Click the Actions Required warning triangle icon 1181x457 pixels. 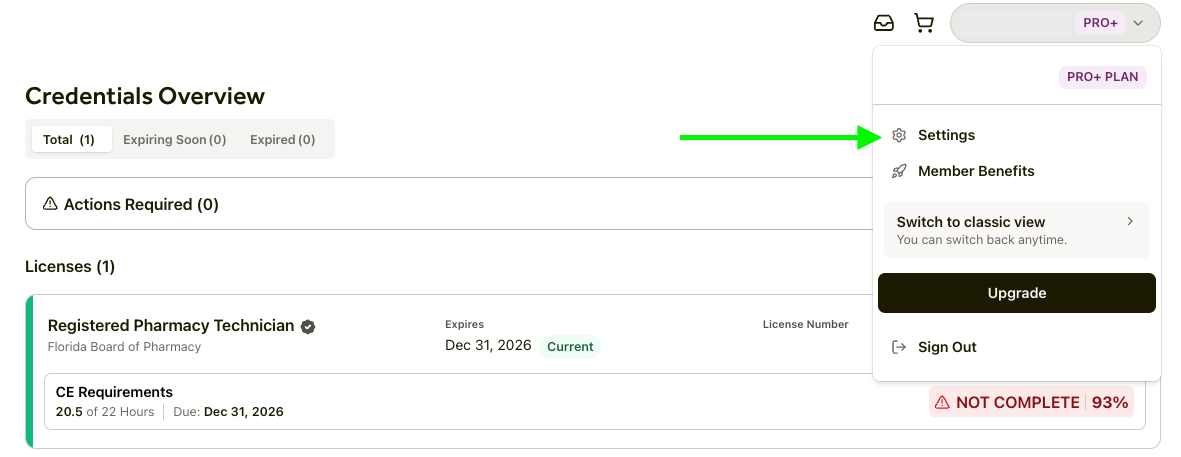[x=50, y=204]
